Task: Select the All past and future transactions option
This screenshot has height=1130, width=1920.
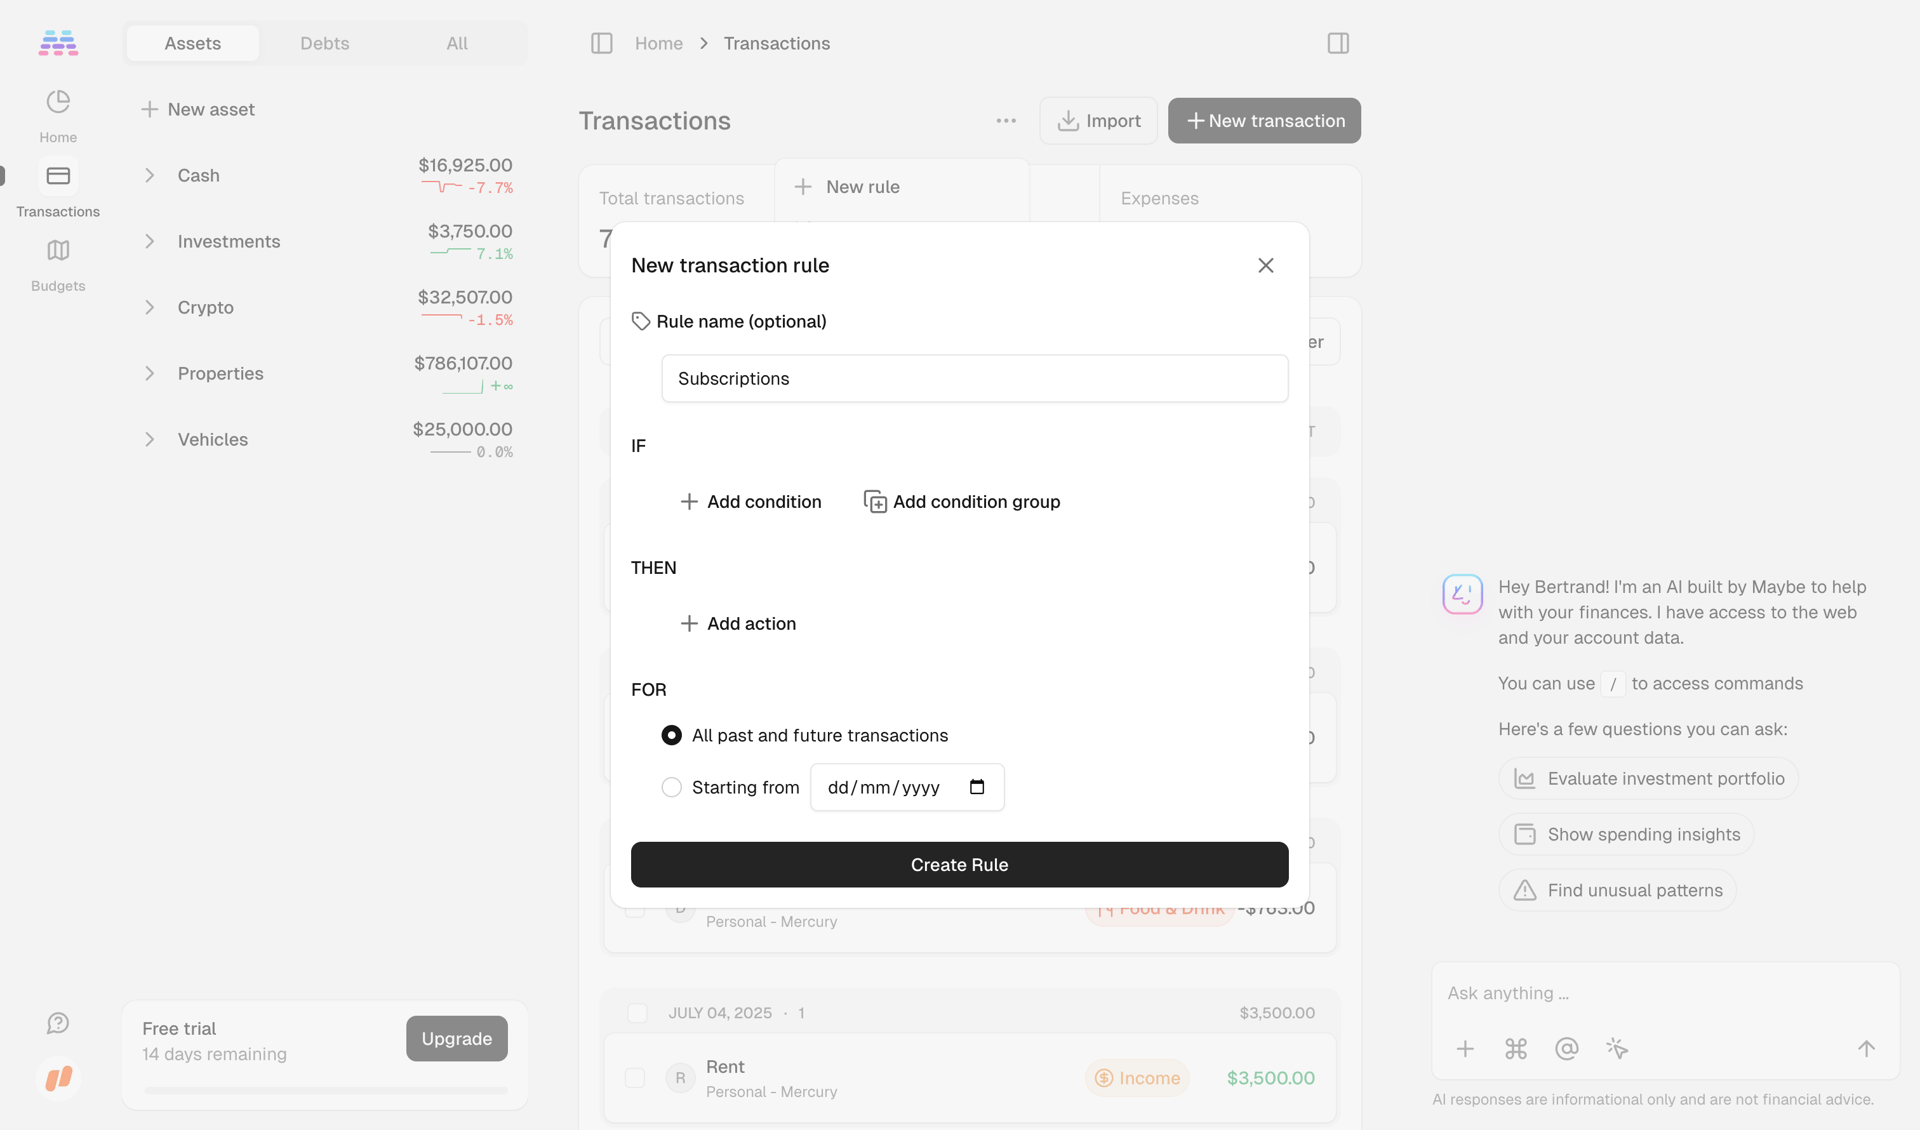Action: point(671,735)
